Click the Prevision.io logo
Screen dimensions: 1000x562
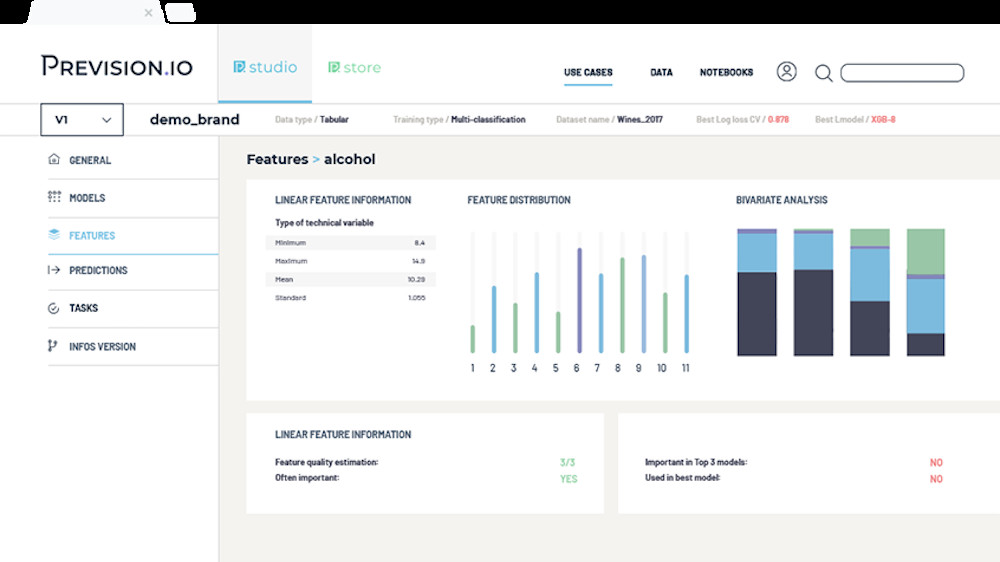pyautogui.click(x=117, y=67)
